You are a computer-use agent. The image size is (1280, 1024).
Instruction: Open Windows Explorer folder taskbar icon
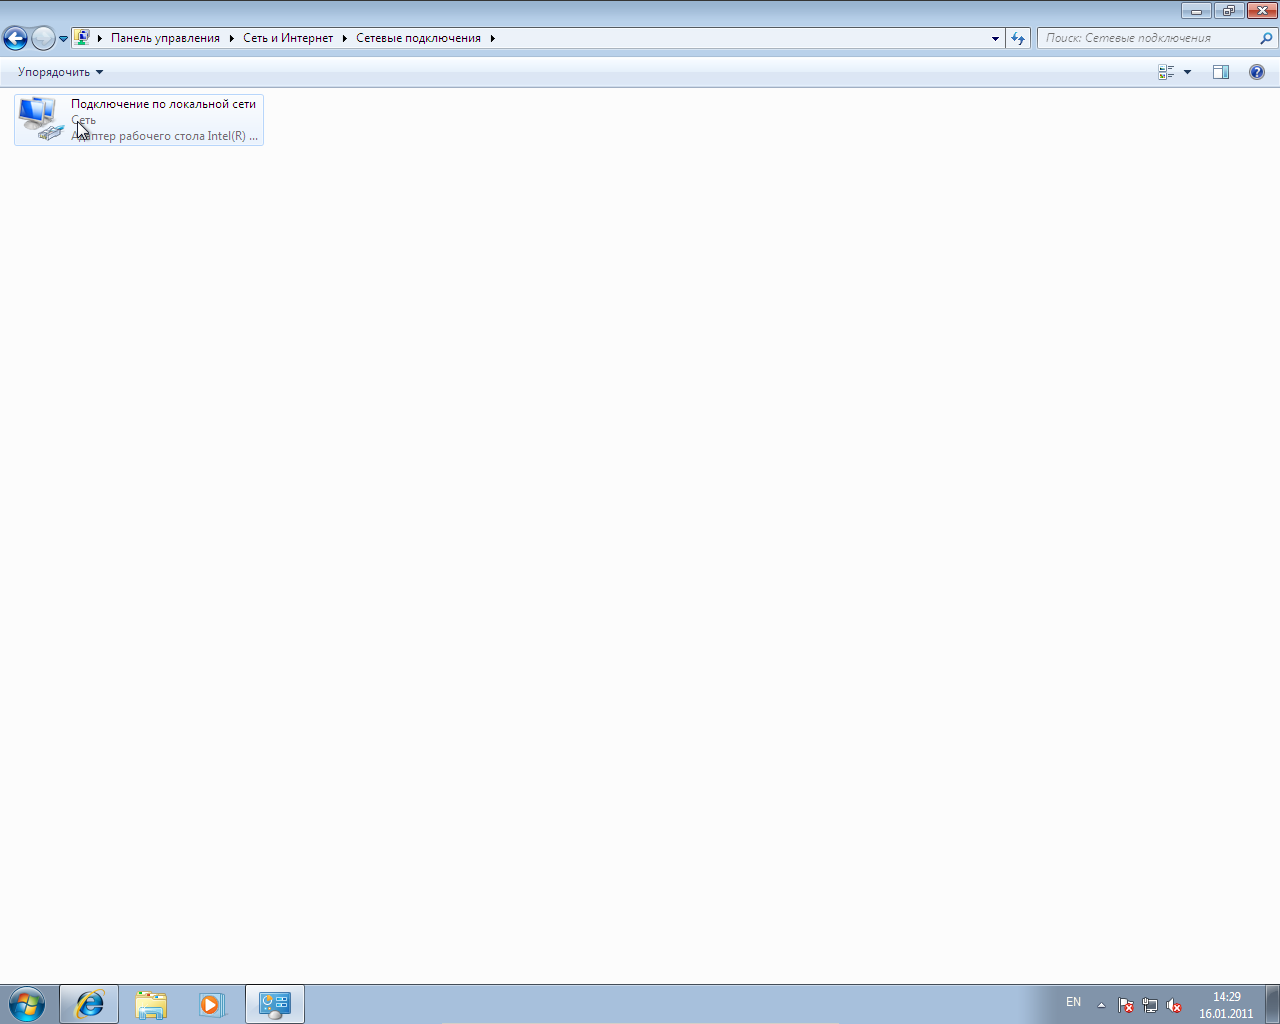click(151, 1004)
